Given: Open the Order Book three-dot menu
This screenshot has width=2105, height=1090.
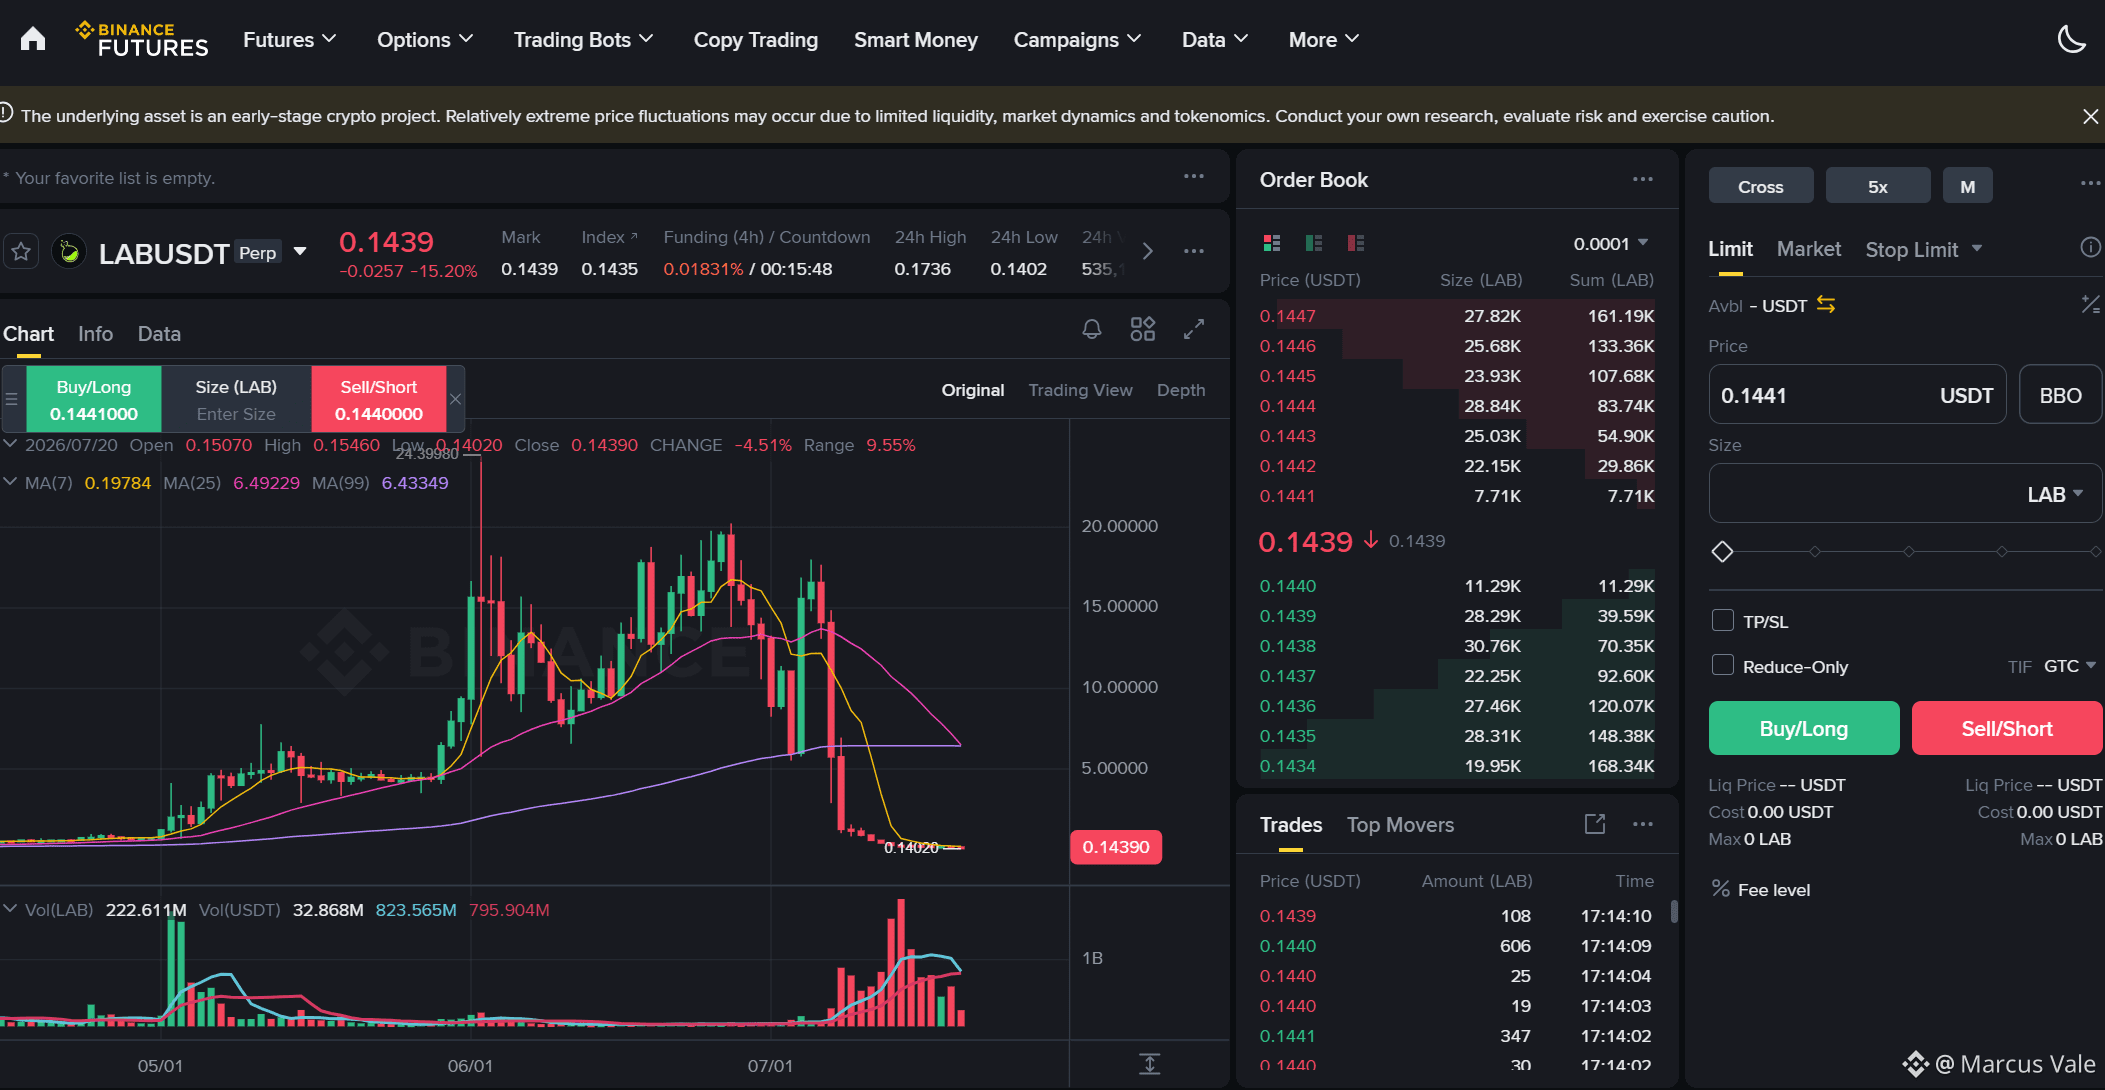Looking at the screenshot, I should click(1643, 179).
